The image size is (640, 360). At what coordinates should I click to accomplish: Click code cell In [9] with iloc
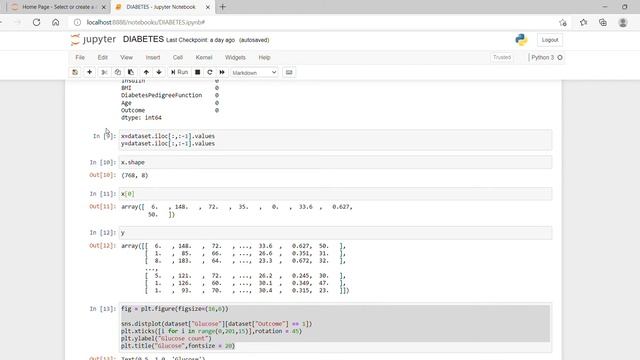pos(336,140)
